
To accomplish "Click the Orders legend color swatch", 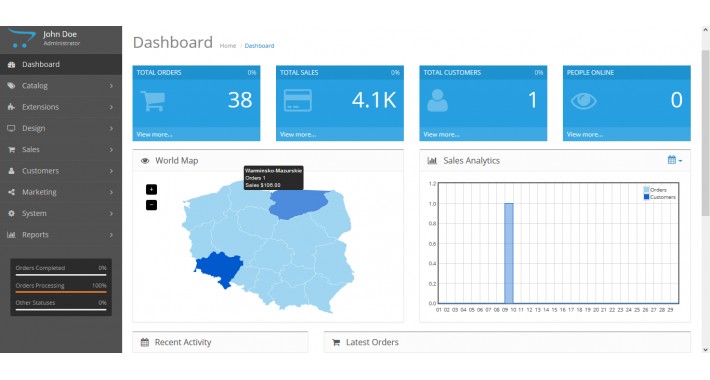I will (x=646, y=190).
